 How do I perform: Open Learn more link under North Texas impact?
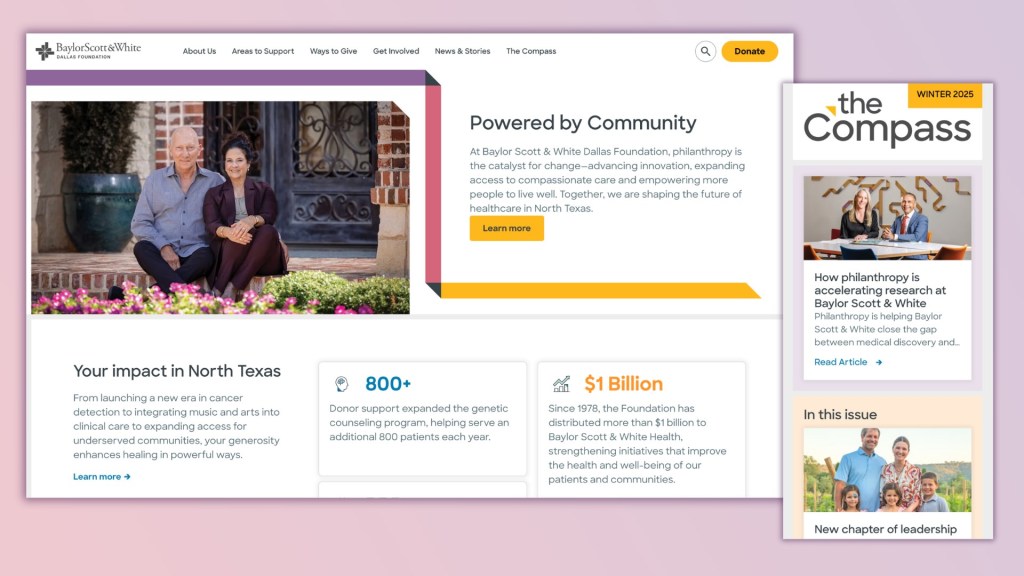coord(97,477)
